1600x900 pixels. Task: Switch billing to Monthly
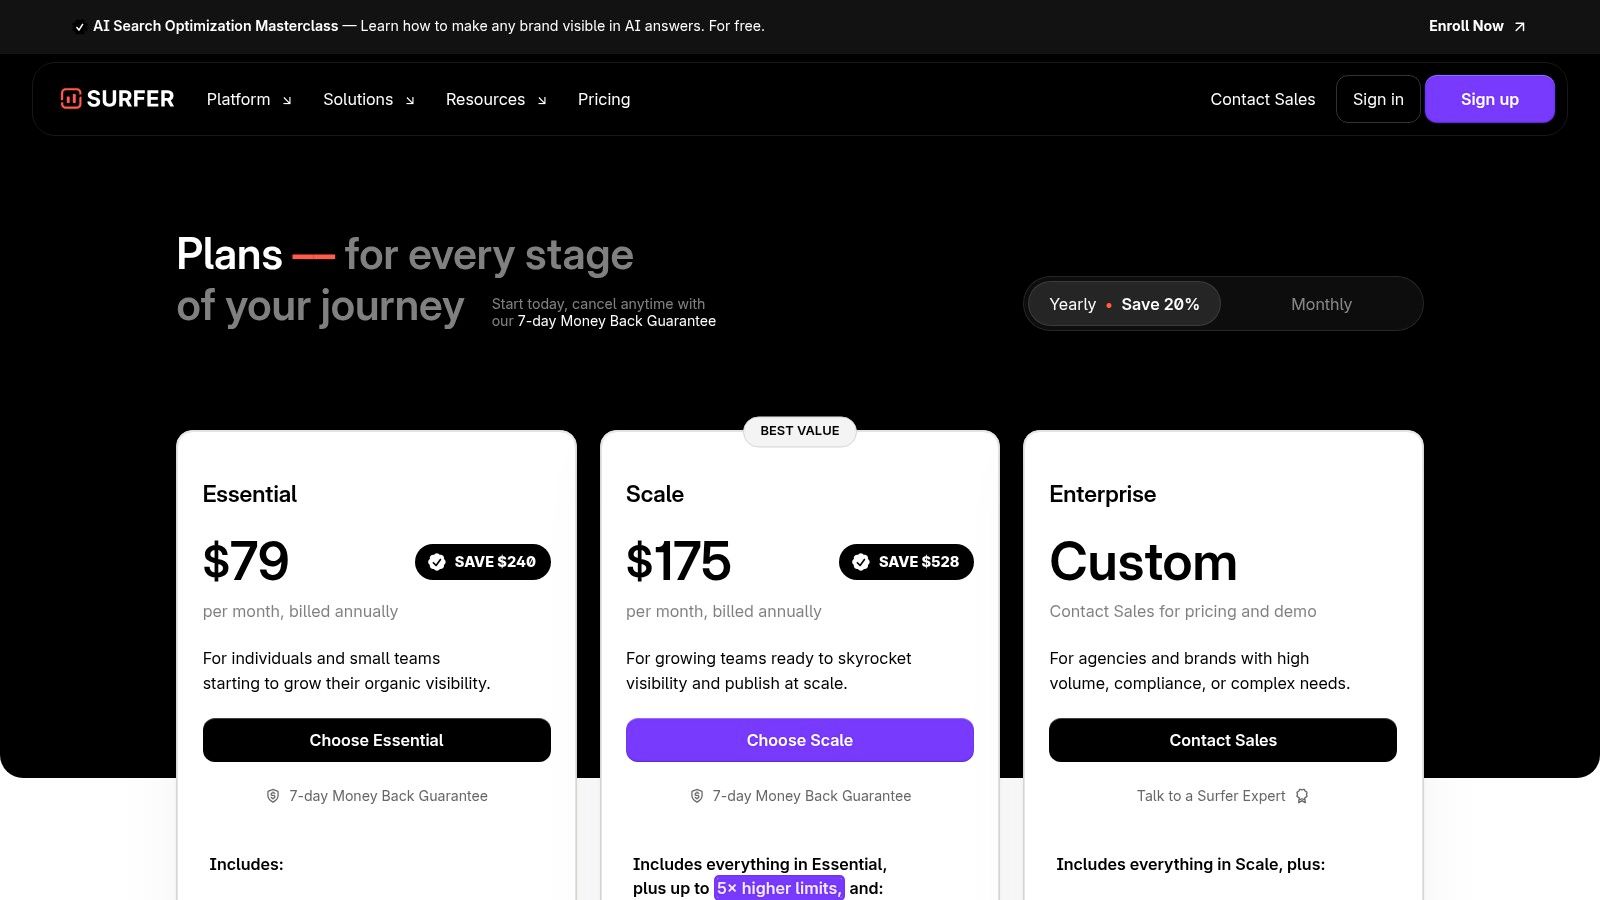click(x=1321, y=304)
